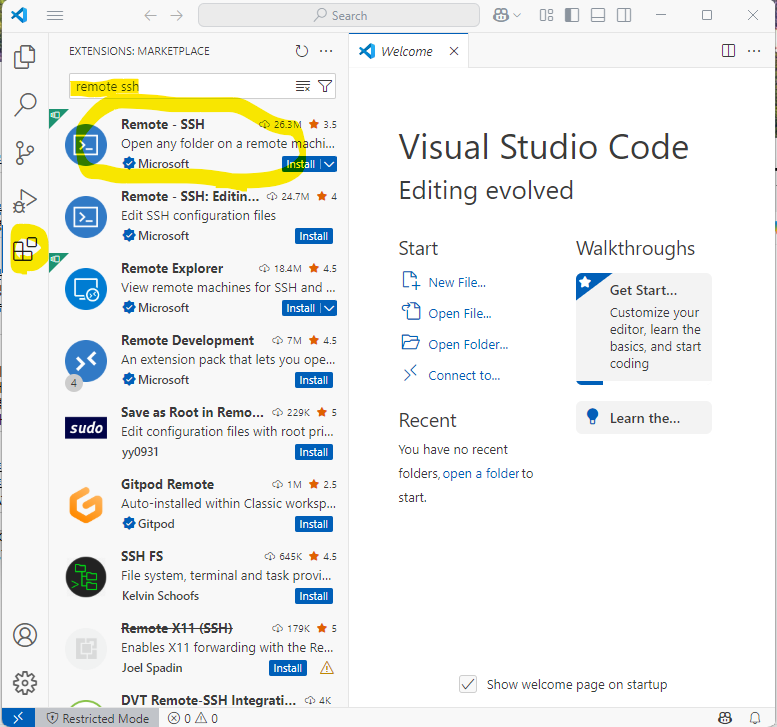Open the filter extensions funnel icon
This screenshot has width=777, height=727.
(325, 86)
